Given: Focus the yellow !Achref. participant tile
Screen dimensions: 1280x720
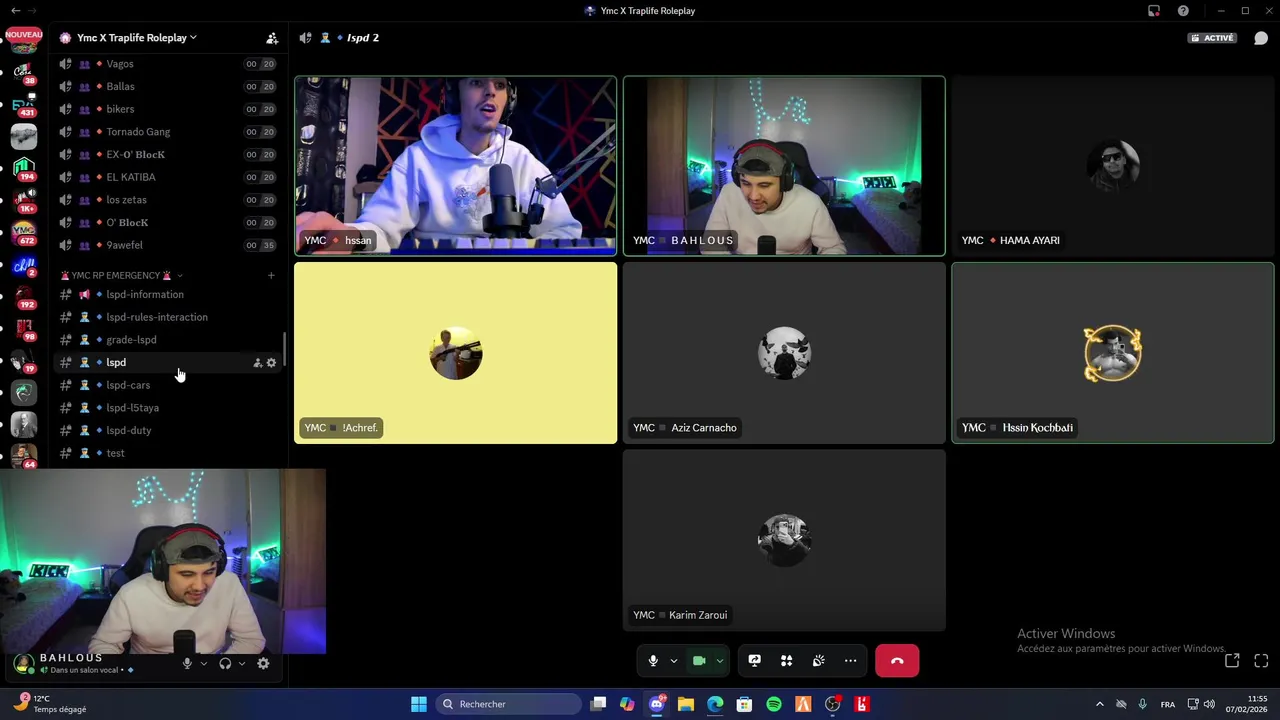Looking at the screenshot, I should coord(455,353).
